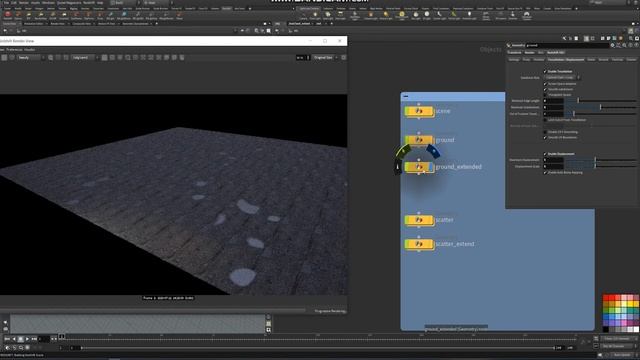Jump to first frame in playbar
Image resolution: width=640 pixels, height=360 pixels.
(7, 339)
